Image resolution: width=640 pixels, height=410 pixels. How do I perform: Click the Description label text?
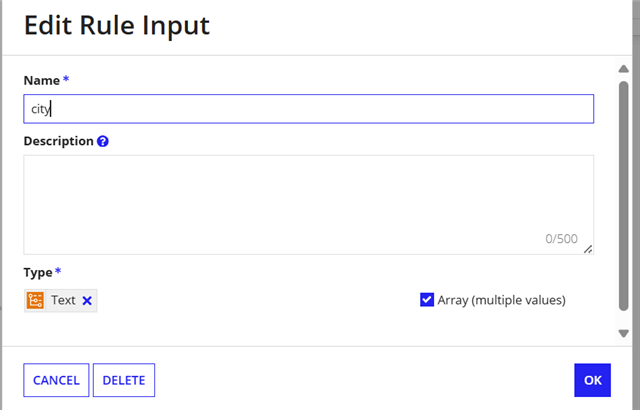[x=59, y=141]
